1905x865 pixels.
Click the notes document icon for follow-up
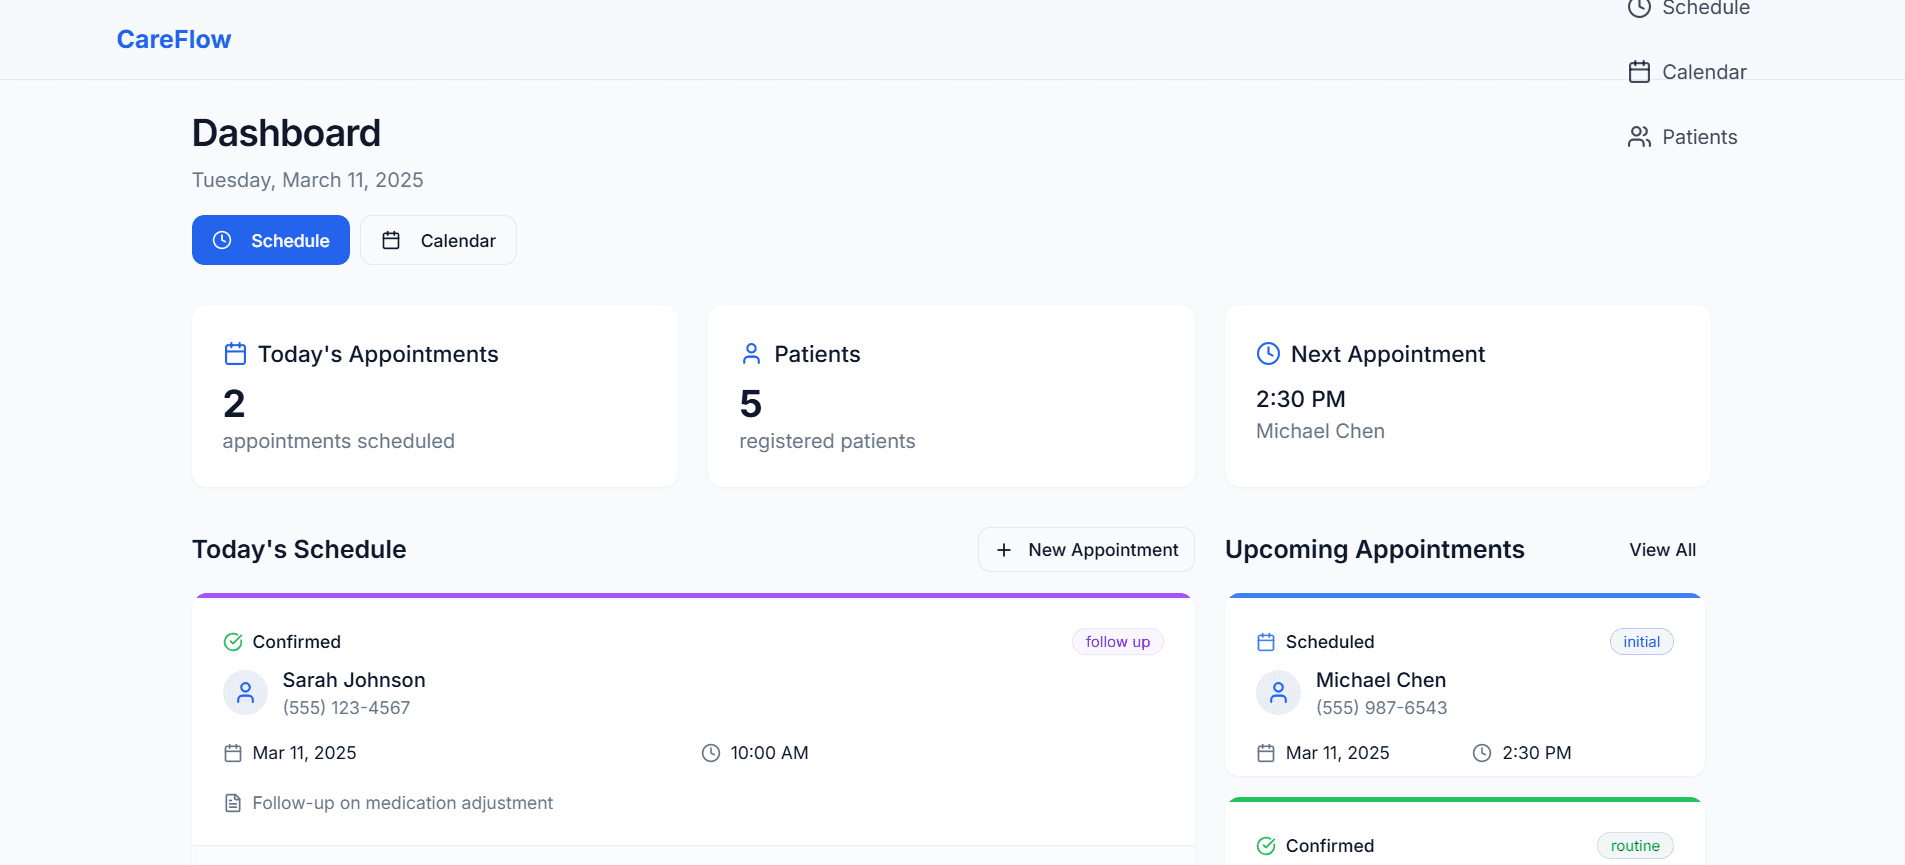click(233, 803)
